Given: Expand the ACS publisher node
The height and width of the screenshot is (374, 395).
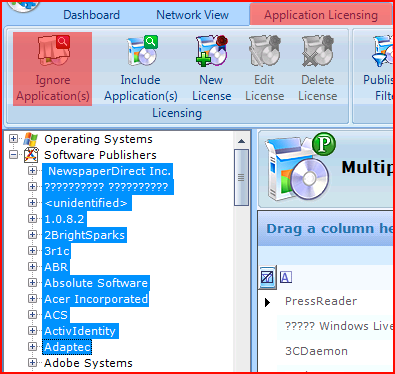Looking at the screenshot, I should point(32,314).
